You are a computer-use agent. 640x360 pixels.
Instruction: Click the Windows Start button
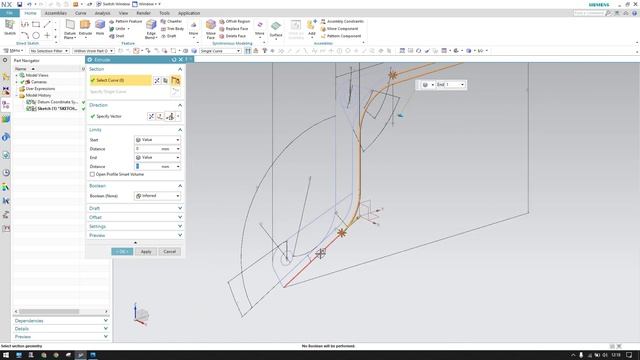pyautogui.click(x=6, y=355)
